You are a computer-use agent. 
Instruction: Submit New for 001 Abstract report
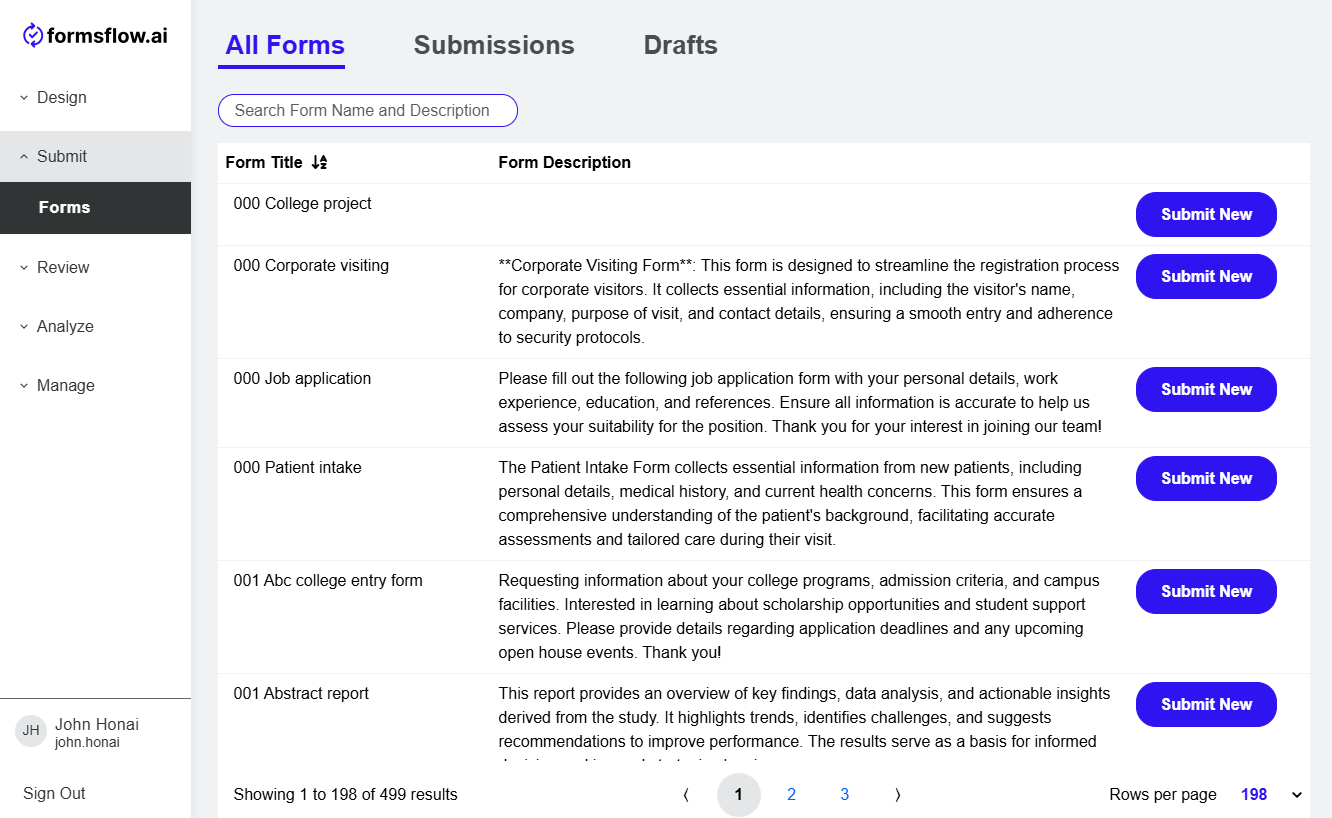coord(1206,704)
